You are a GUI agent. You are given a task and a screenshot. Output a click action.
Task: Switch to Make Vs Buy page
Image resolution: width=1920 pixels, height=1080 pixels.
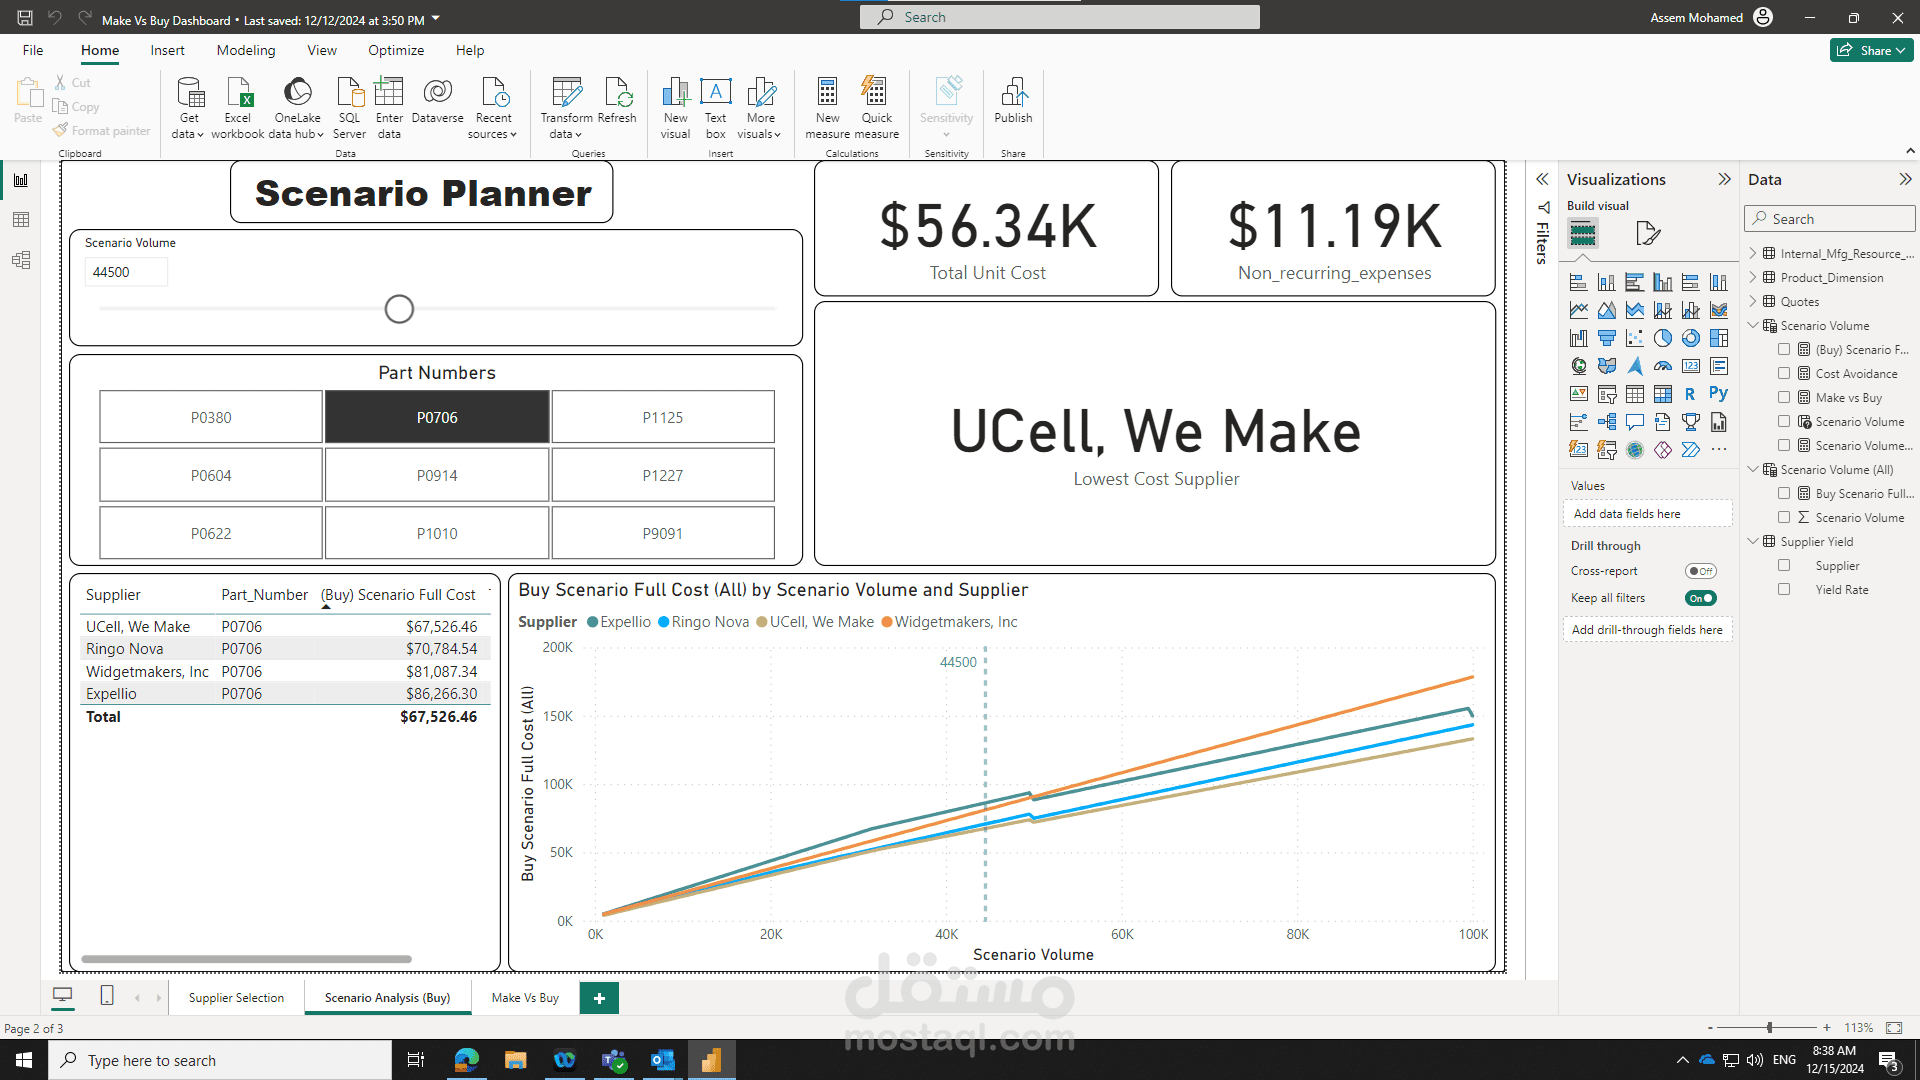pos(525,998)
